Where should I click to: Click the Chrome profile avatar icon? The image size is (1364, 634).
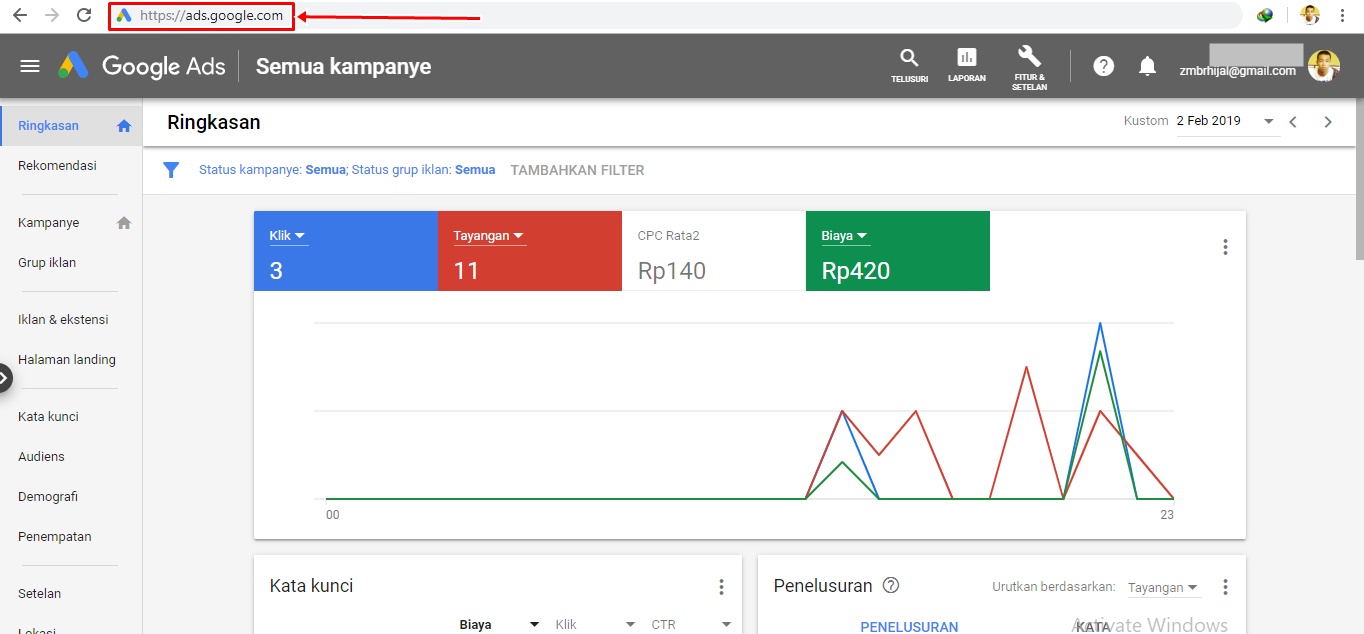pos(1309,15)
